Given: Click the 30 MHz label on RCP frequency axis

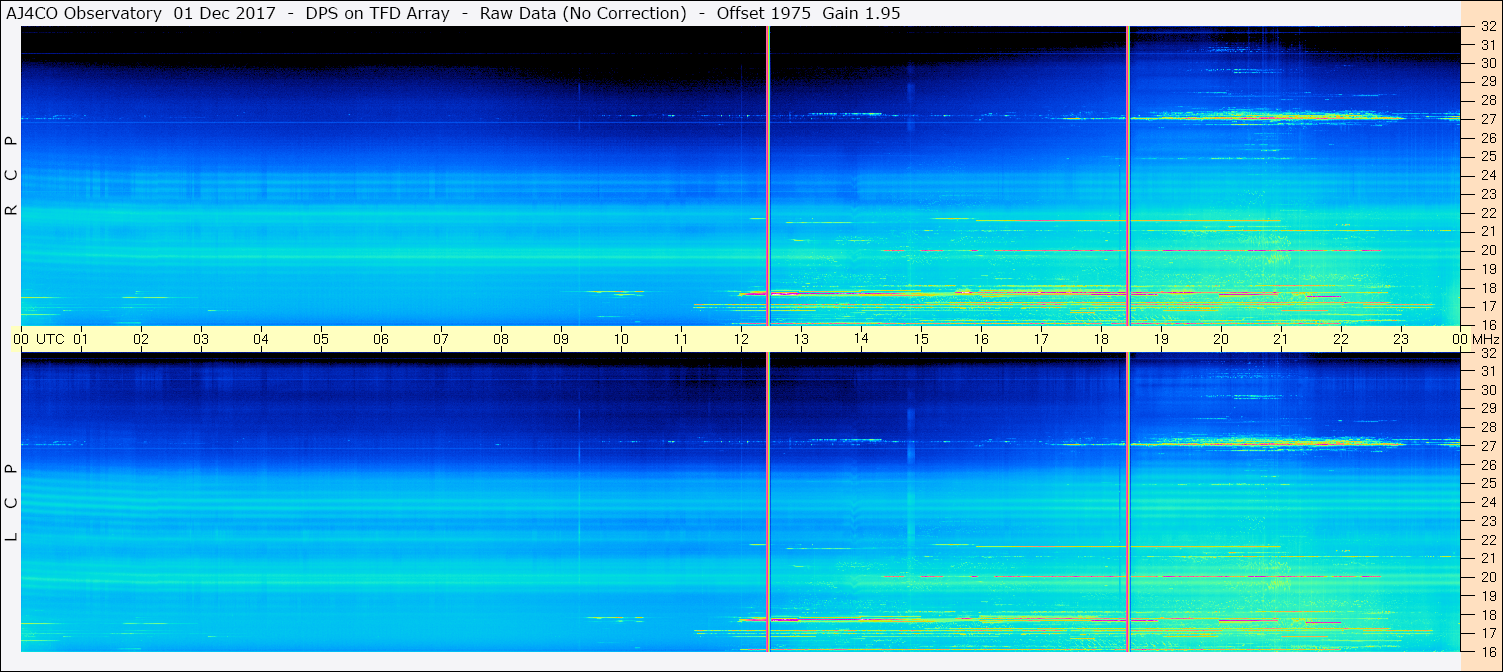Looking at the screenshot, I should click(1487, 63).
